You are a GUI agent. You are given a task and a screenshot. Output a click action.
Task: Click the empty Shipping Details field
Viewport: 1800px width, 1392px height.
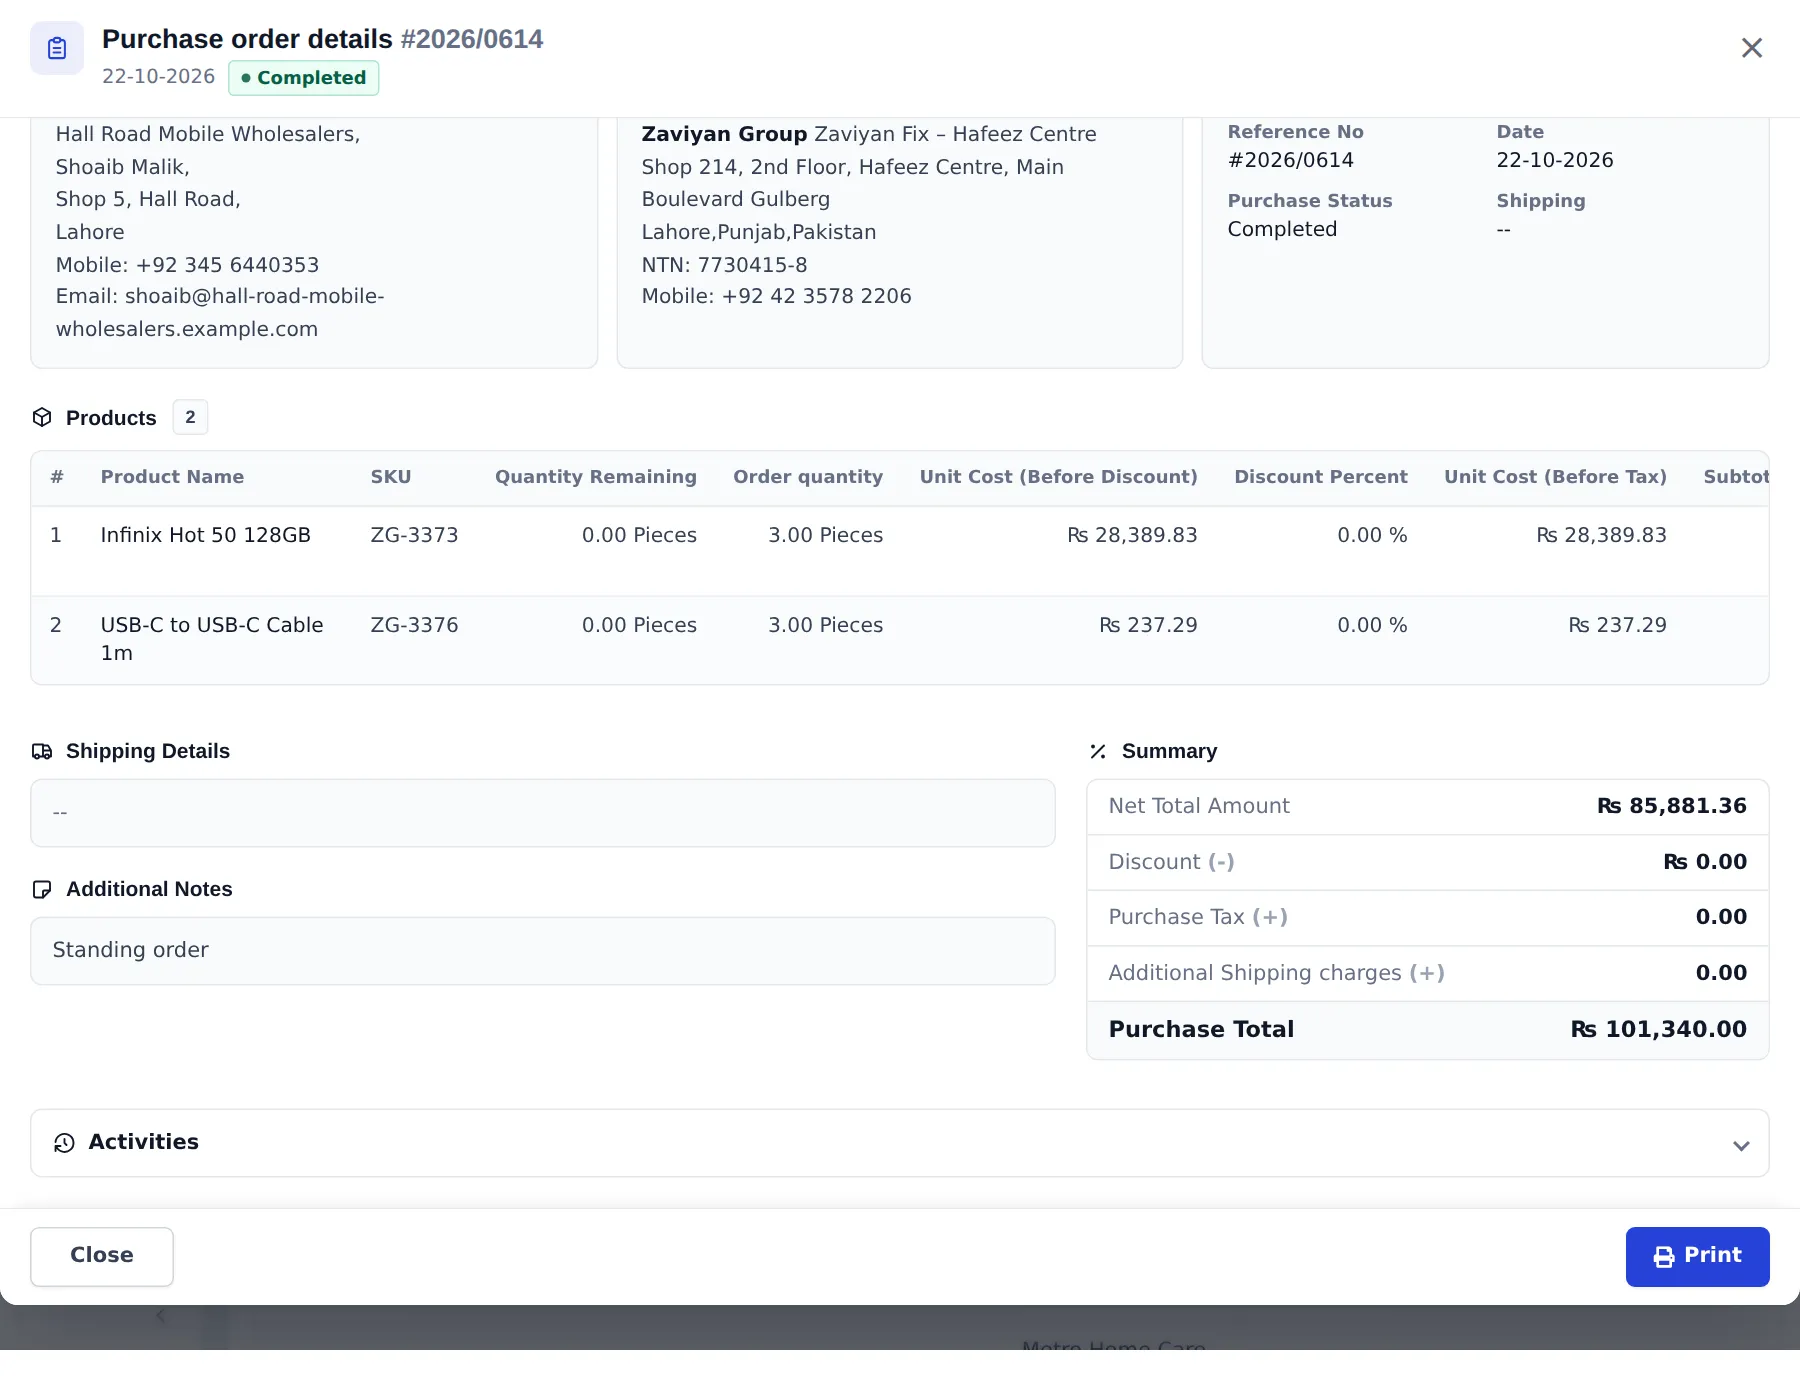click(x=543, y=813)
